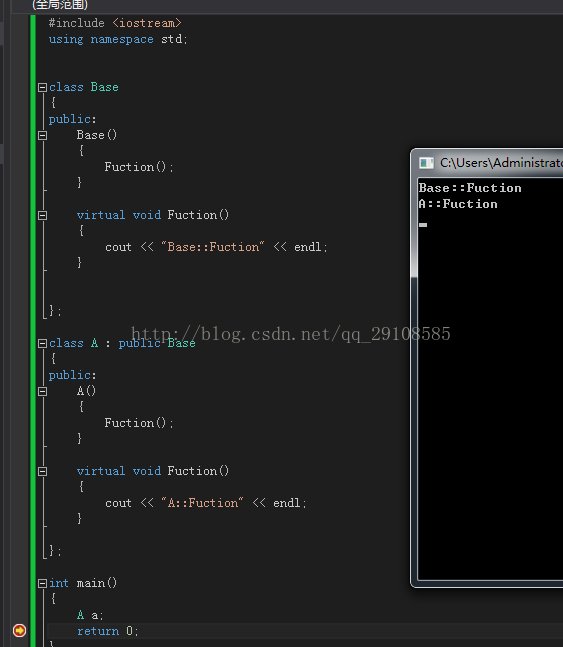Click the 'A a;' statement
Viewport: 563px width, 647px height.
[x=90, y=615]
